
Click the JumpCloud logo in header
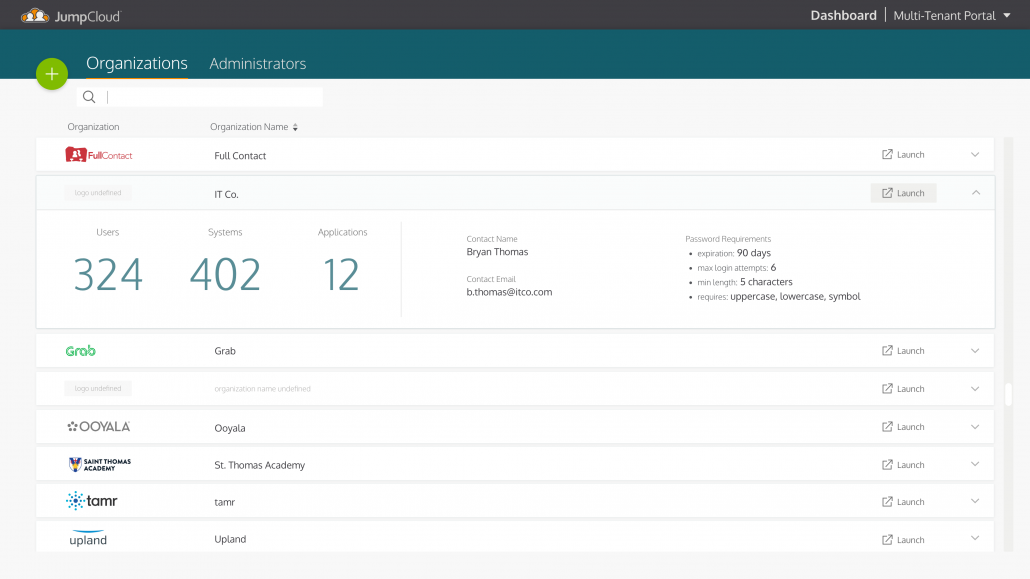70,15
